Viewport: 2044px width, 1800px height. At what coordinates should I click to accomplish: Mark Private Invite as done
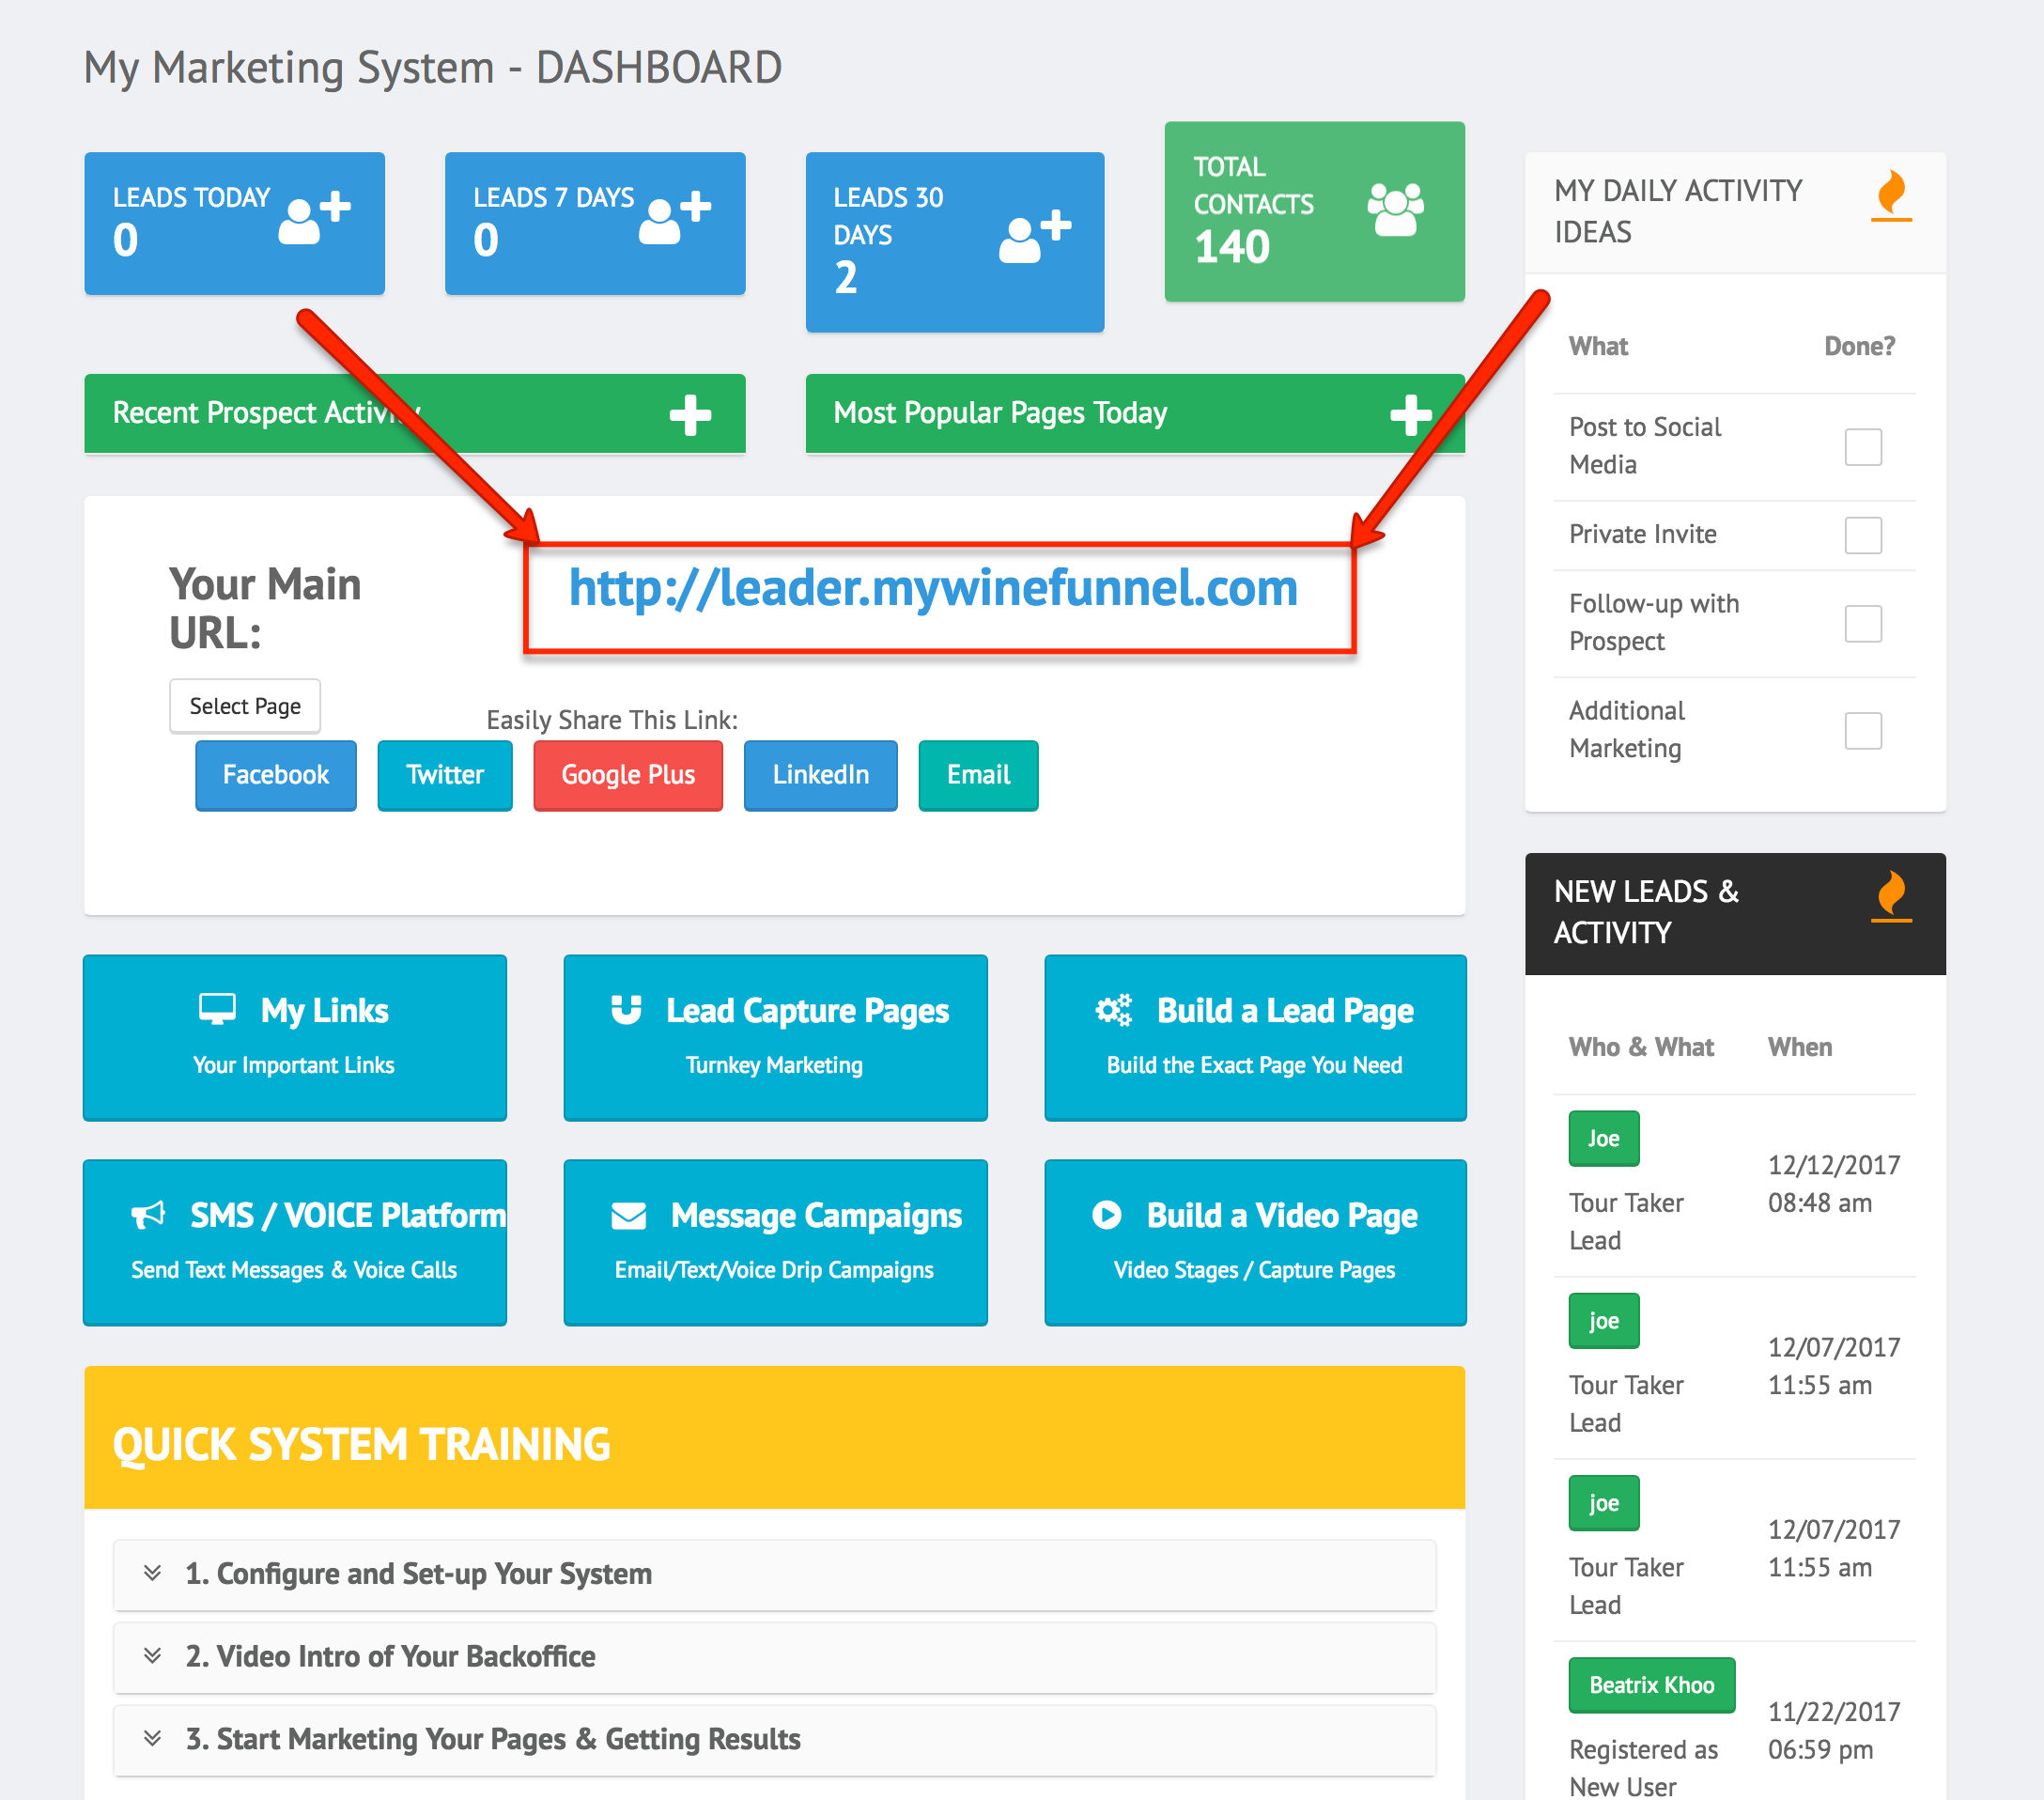1862,535
